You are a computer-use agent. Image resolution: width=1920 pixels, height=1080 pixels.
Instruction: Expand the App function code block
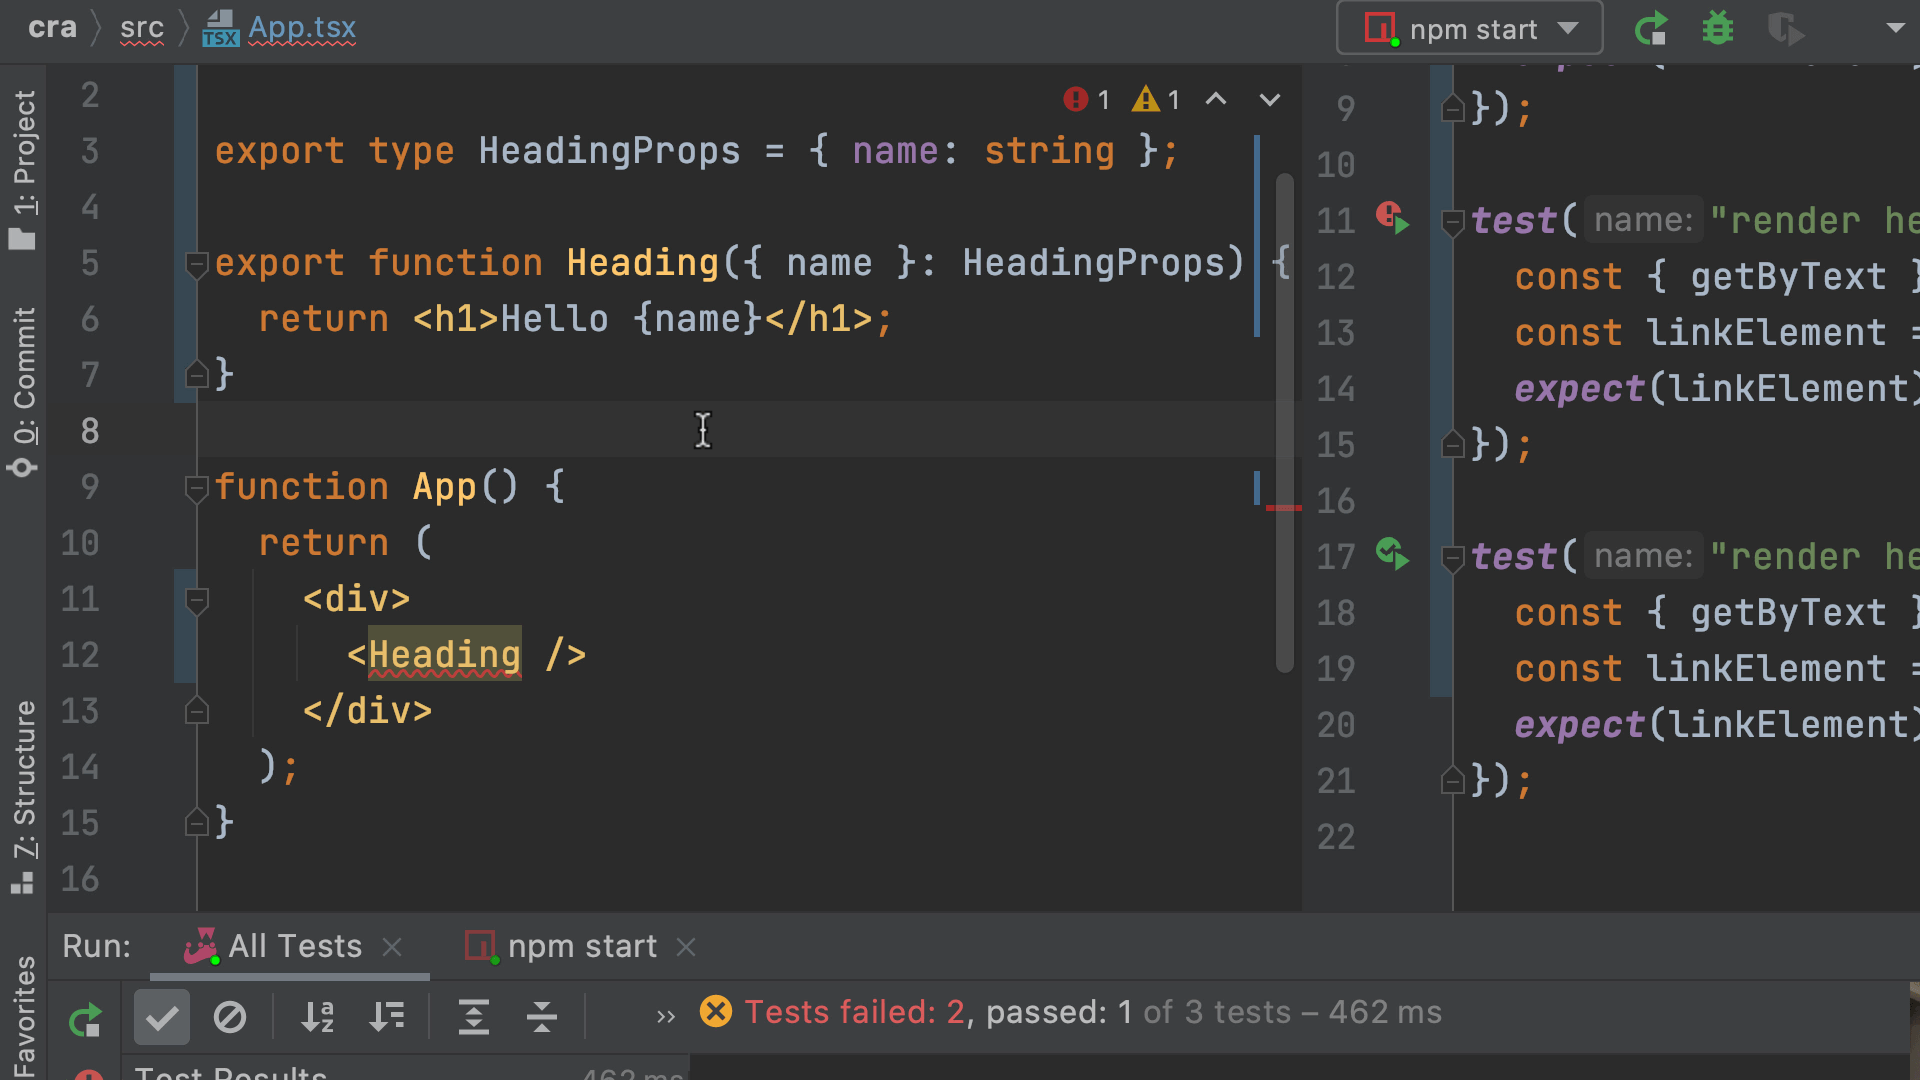tap(194, 487)
